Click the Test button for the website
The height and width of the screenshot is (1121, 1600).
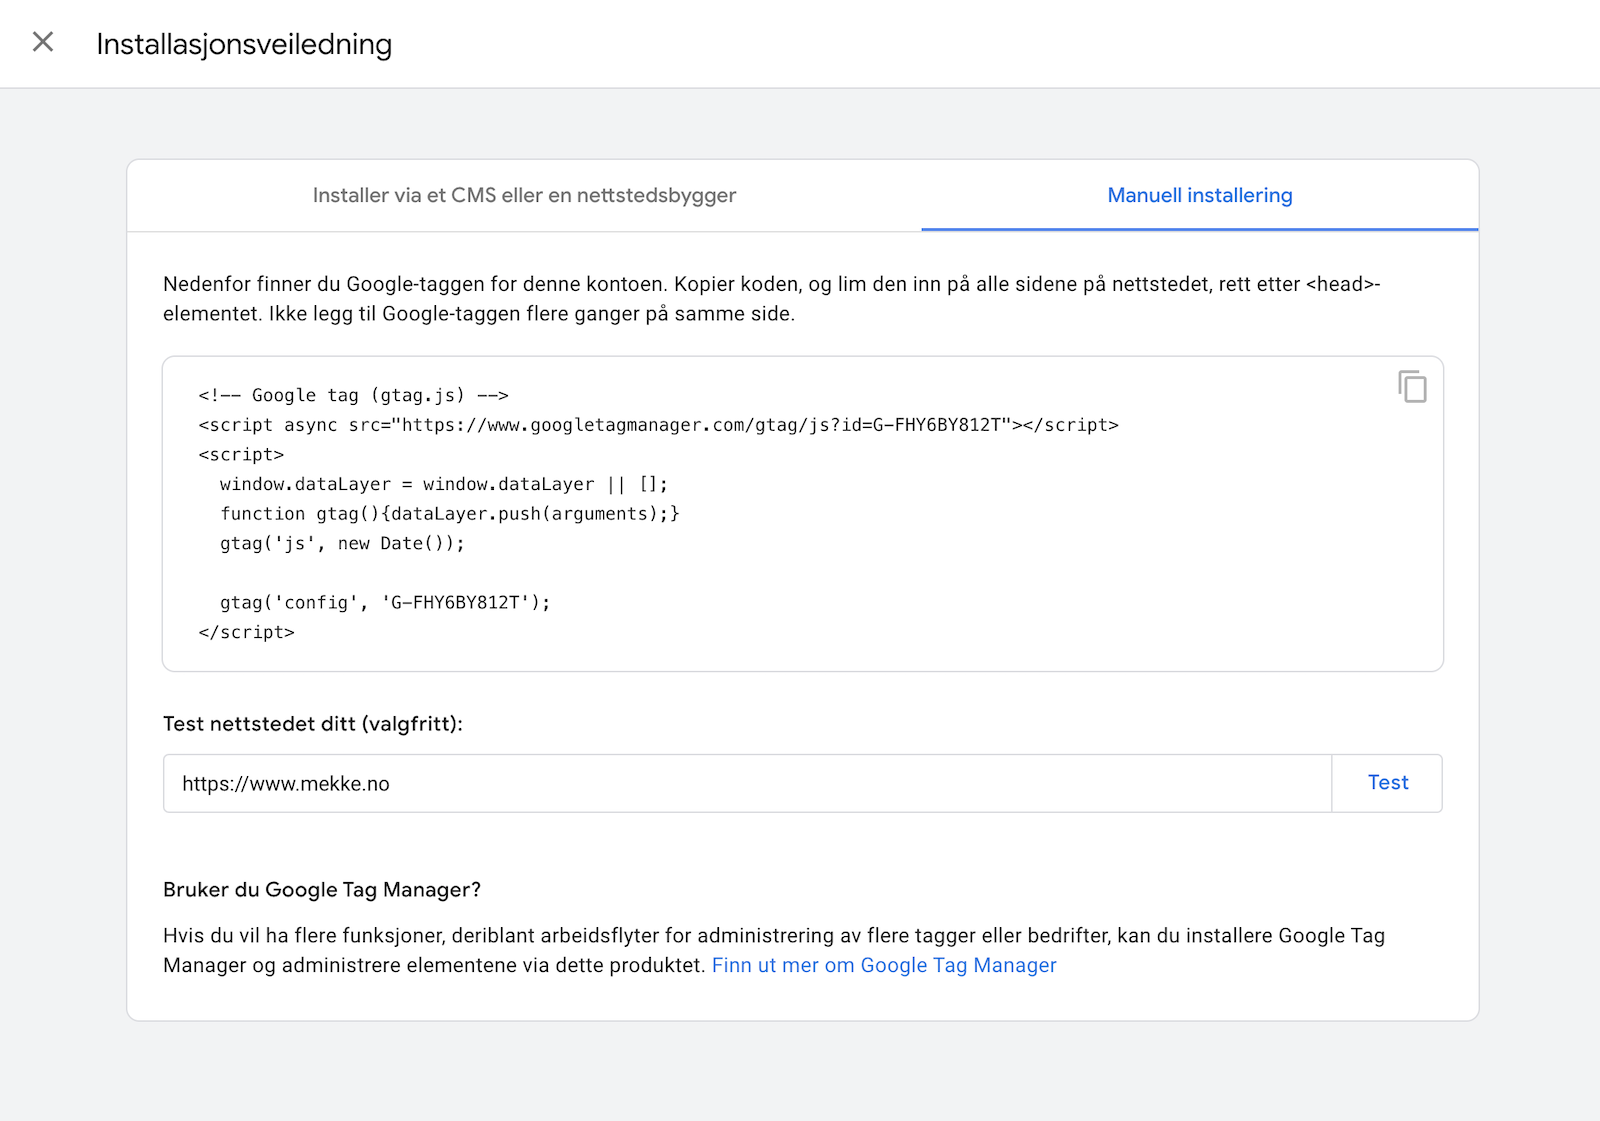[1388, 783]
